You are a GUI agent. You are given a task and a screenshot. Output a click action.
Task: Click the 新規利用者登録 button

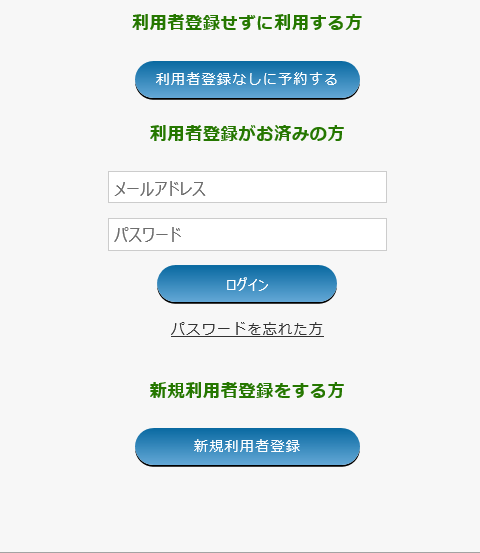[247, 446]
